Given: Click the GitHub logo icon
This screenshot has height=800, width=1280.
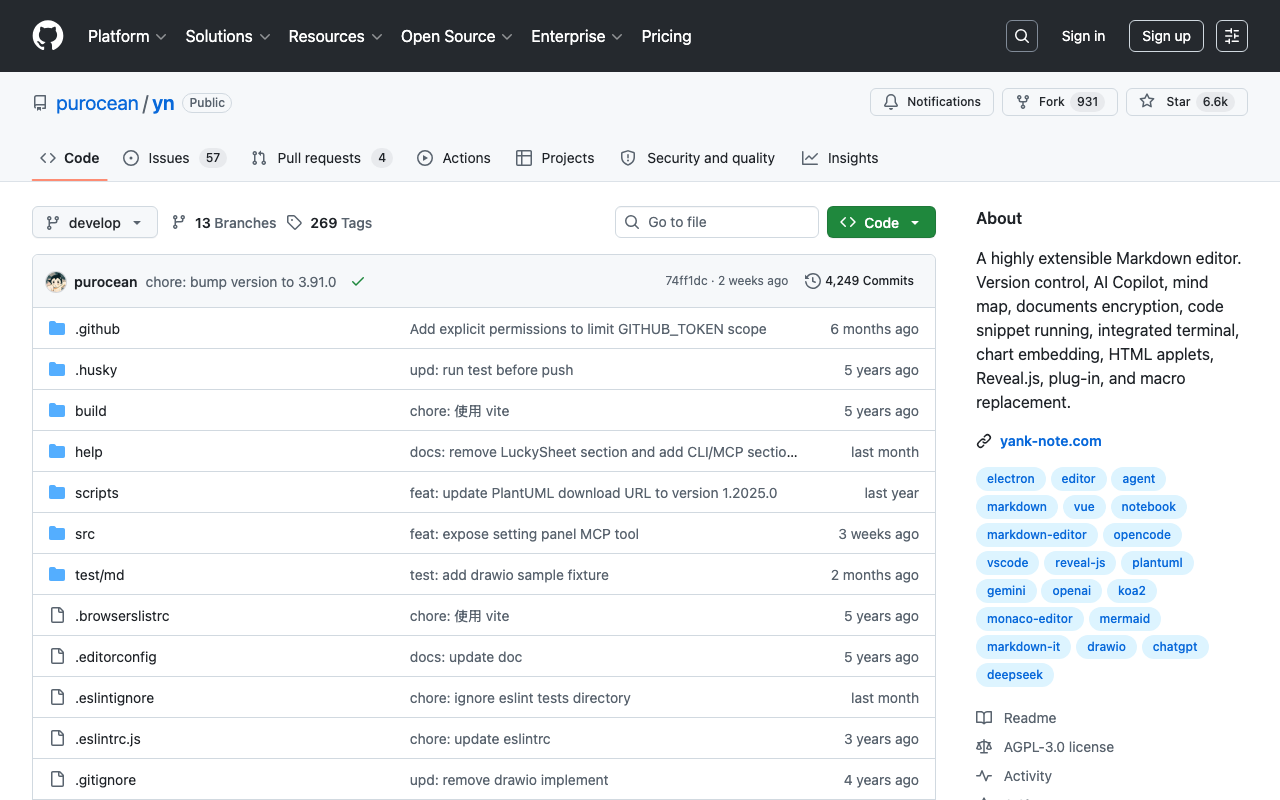Looking at the screenshot, I should tap(48, 36).
